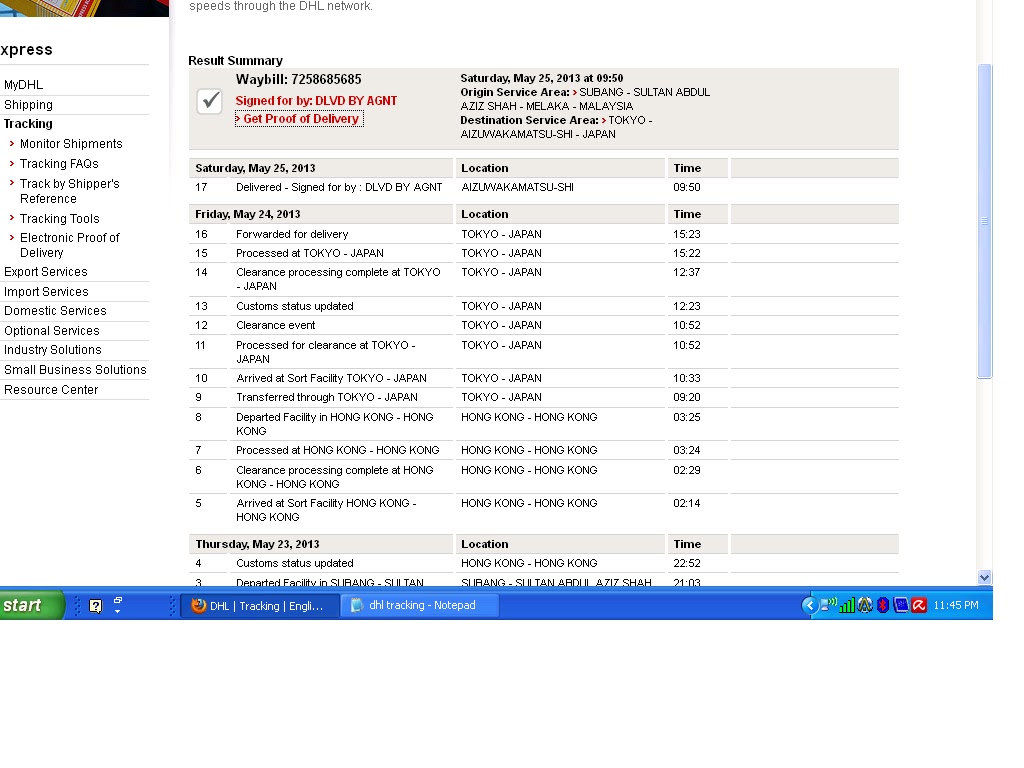Click the red chevron beside Monitor Shipments
1024x768 pixels.
point(12,144)
